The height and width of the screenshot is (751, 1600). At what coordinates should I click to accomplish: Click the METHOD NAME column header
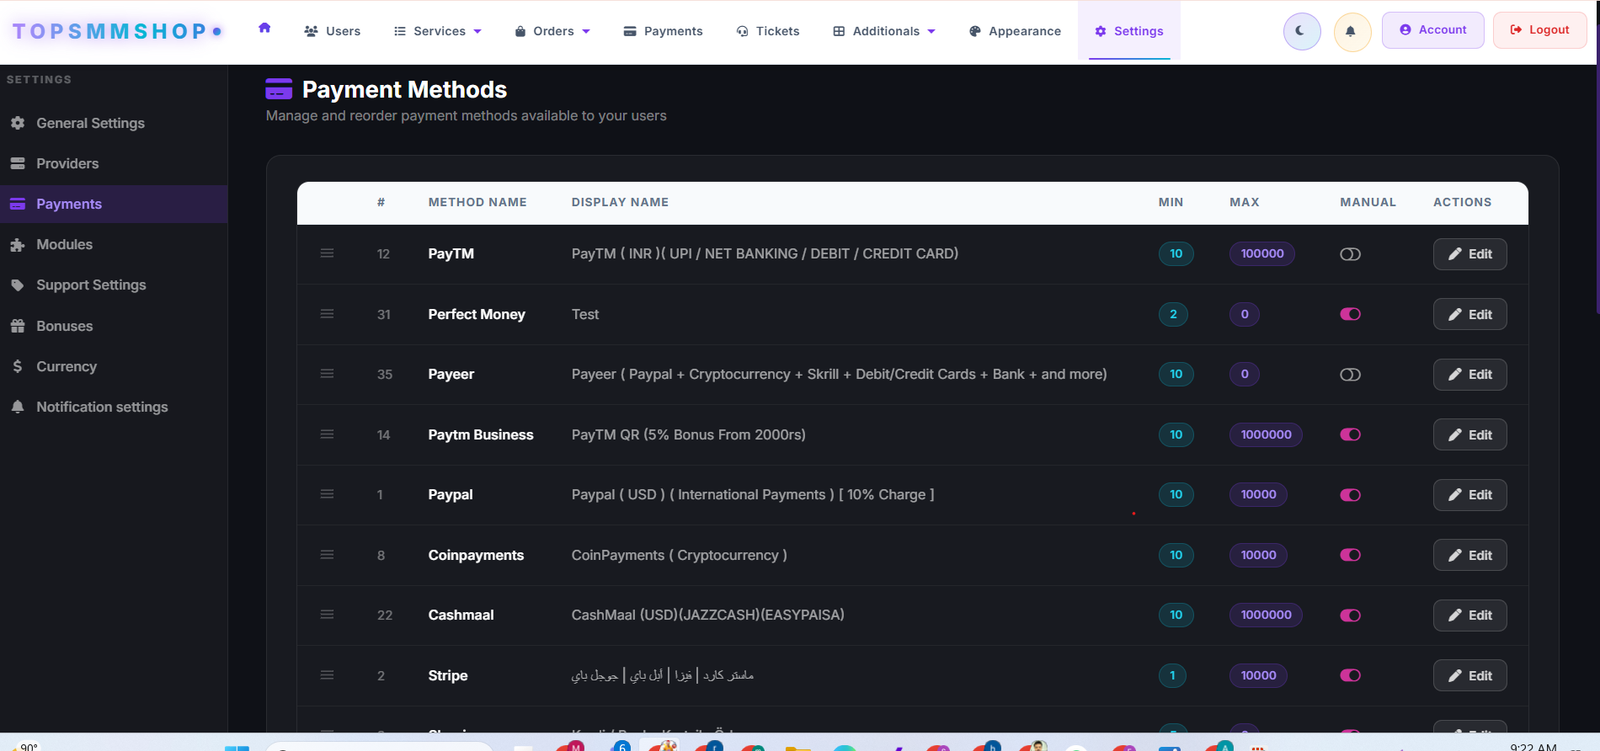coord(477,202)
